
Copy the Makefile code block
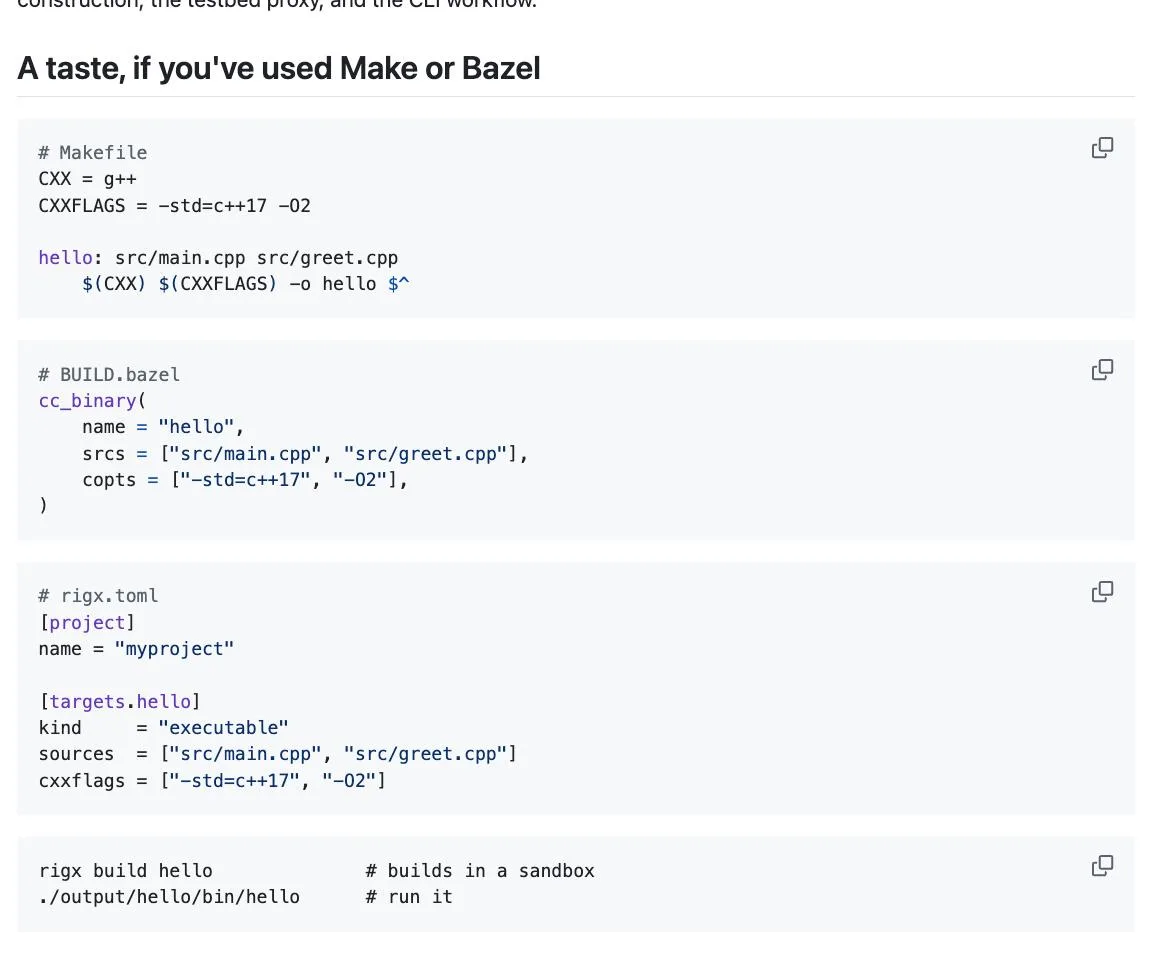click(x=1102, y=148)
